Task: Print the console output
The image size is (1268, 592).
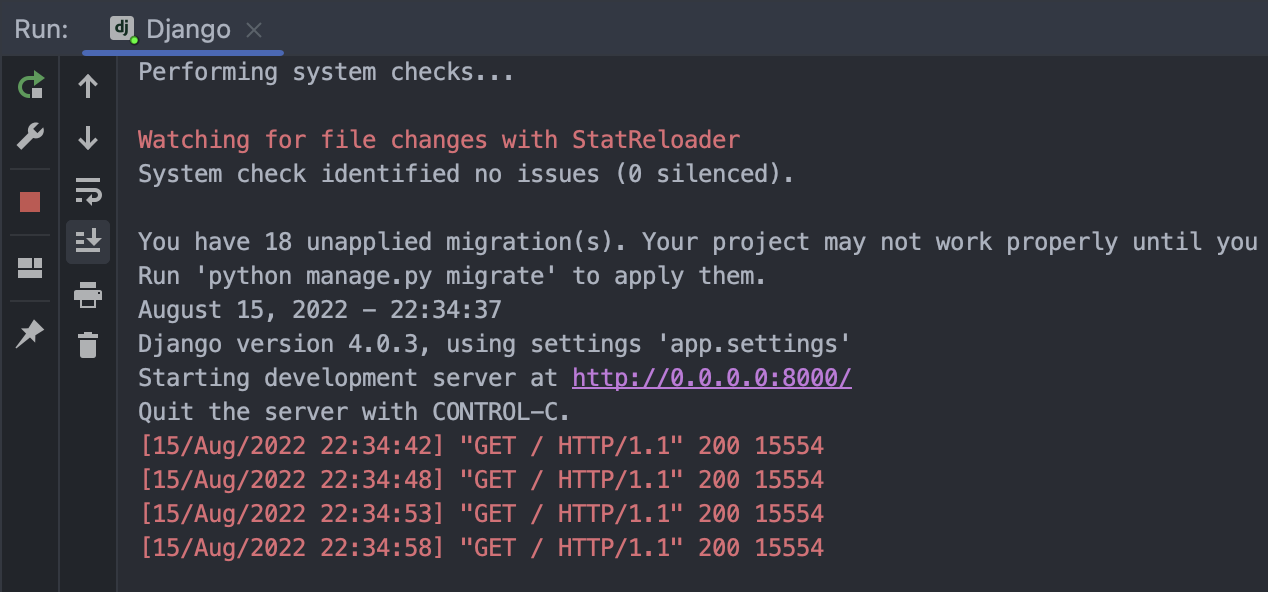Action: 88,295
